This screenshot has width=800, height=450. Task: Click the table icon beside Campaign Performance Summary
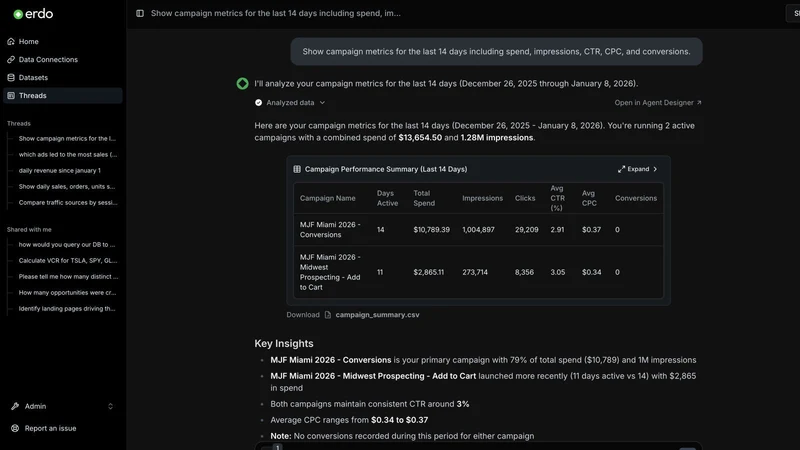click(297, 169)
